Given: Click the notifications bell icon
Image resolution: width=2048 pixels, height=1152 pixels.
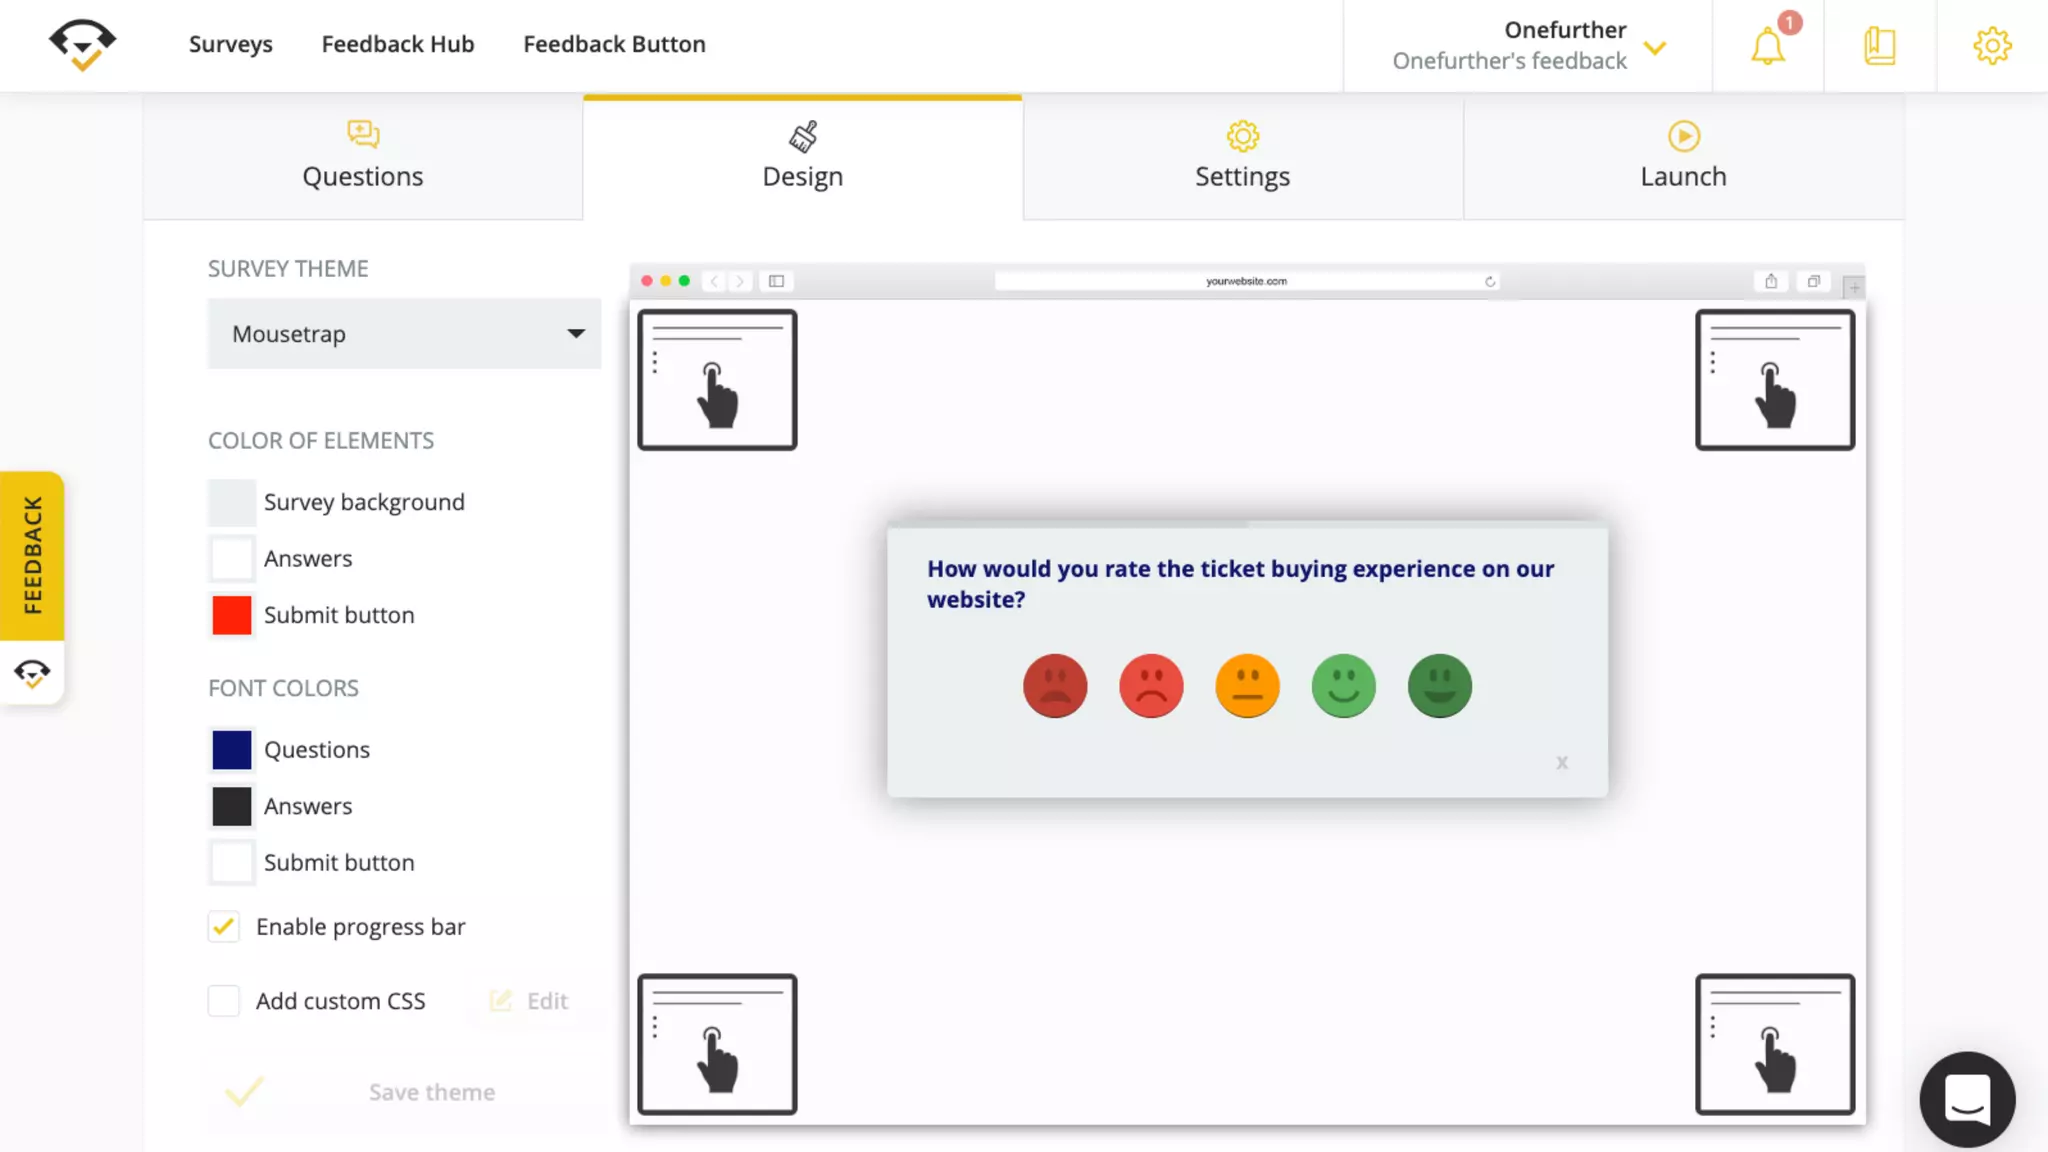Looking at the screenshot, I should 1767,46.
